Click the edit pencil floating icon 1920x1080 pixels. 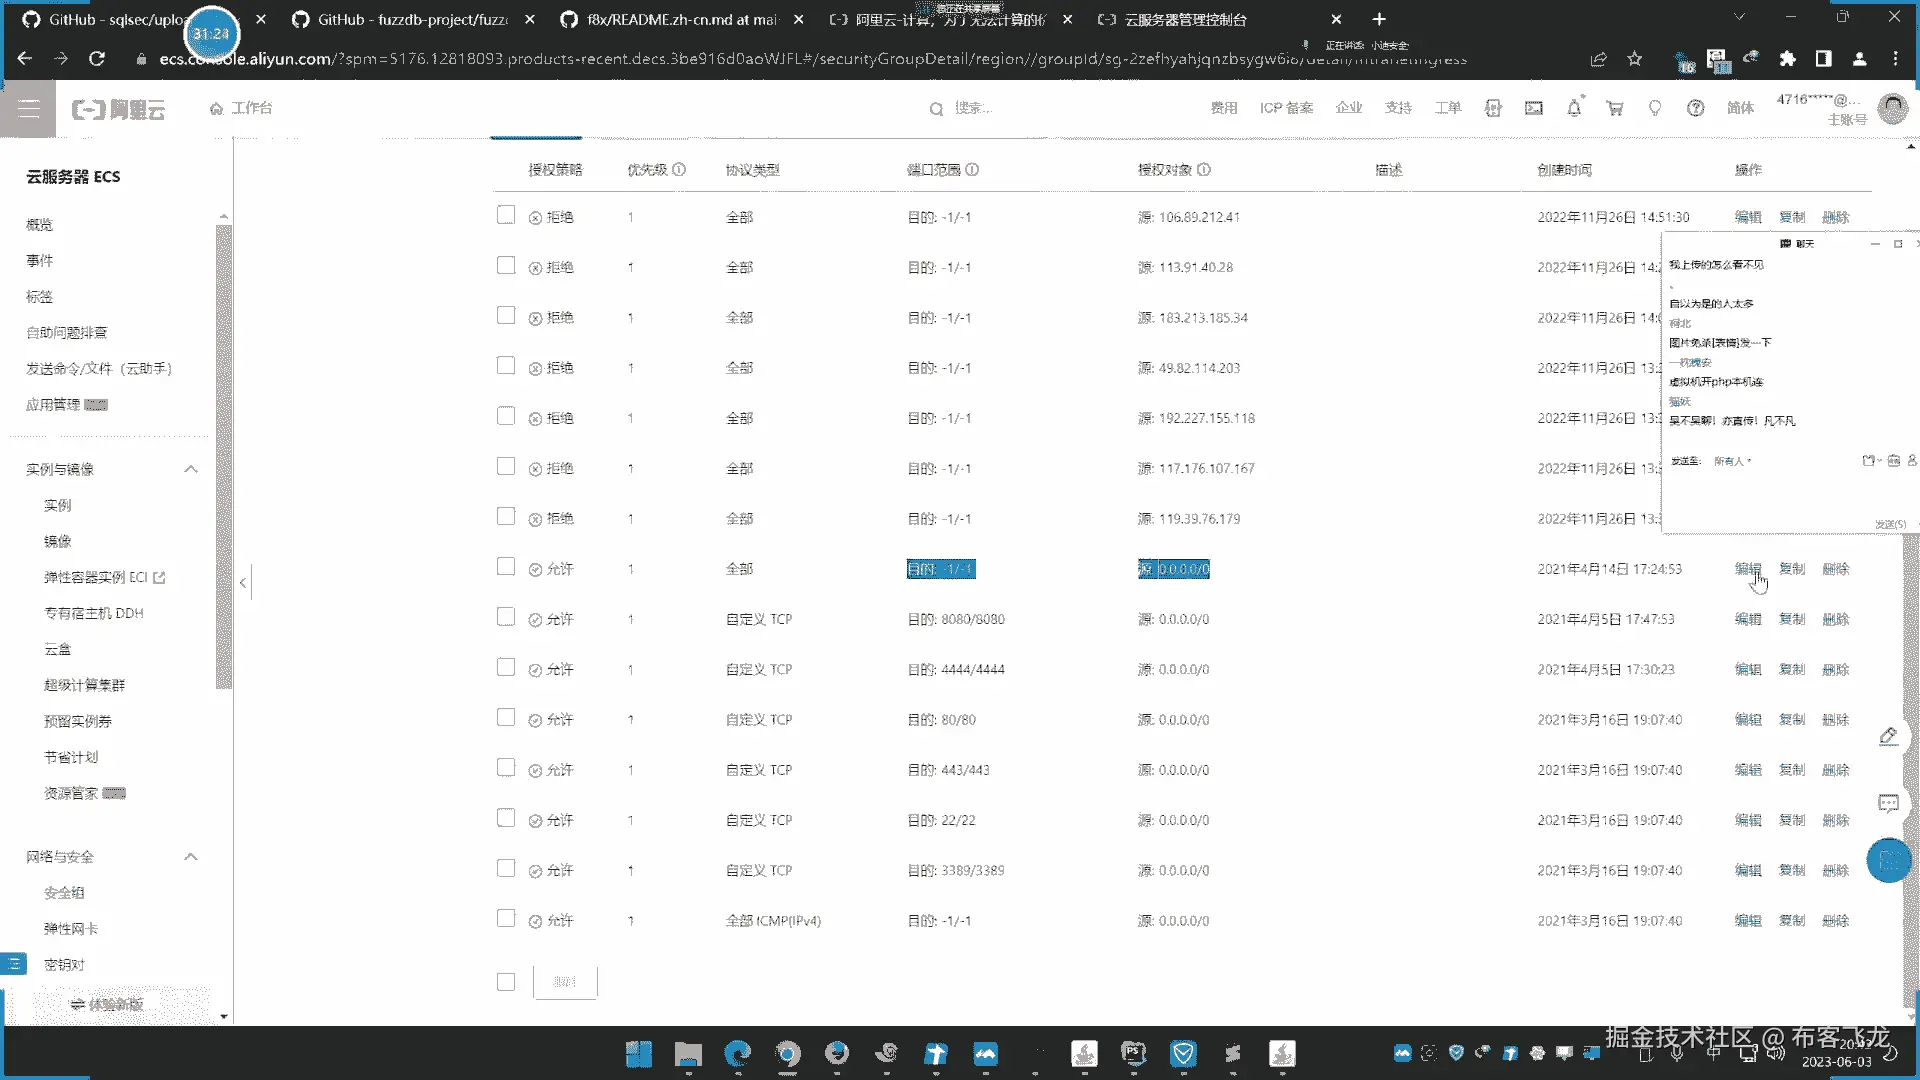coord(1888,737)
